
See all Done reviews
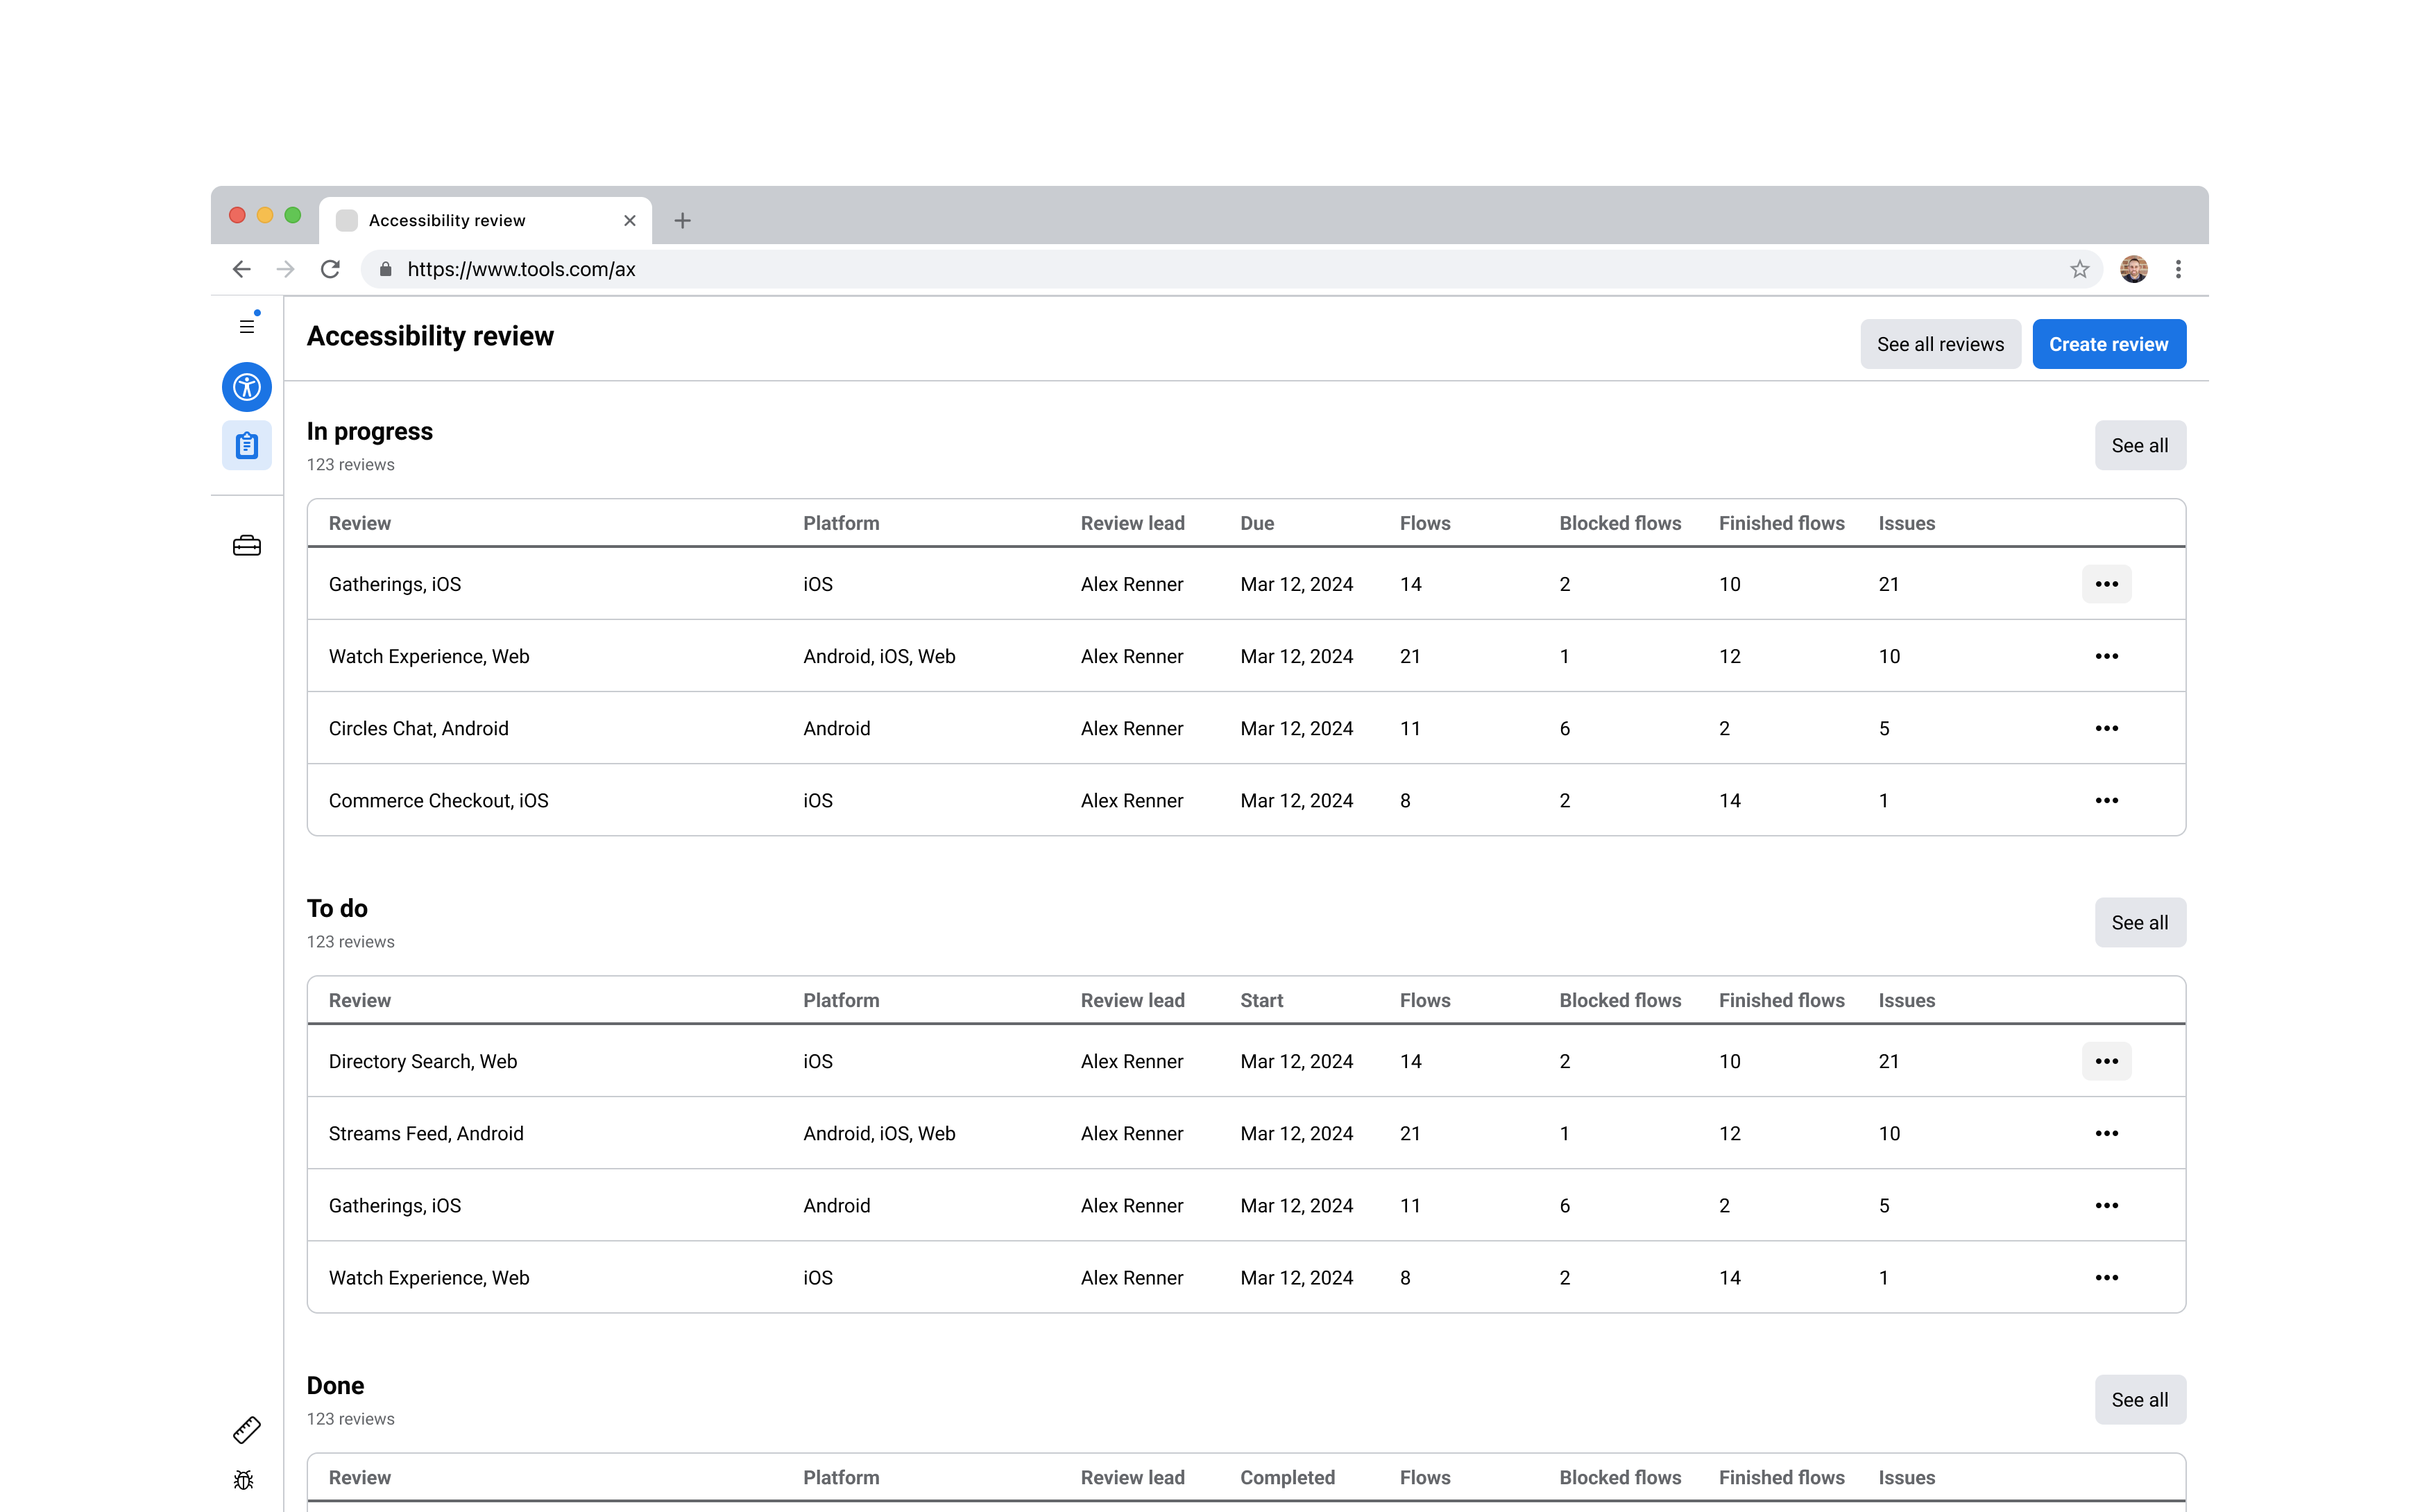click(x=2140, y=1399)
